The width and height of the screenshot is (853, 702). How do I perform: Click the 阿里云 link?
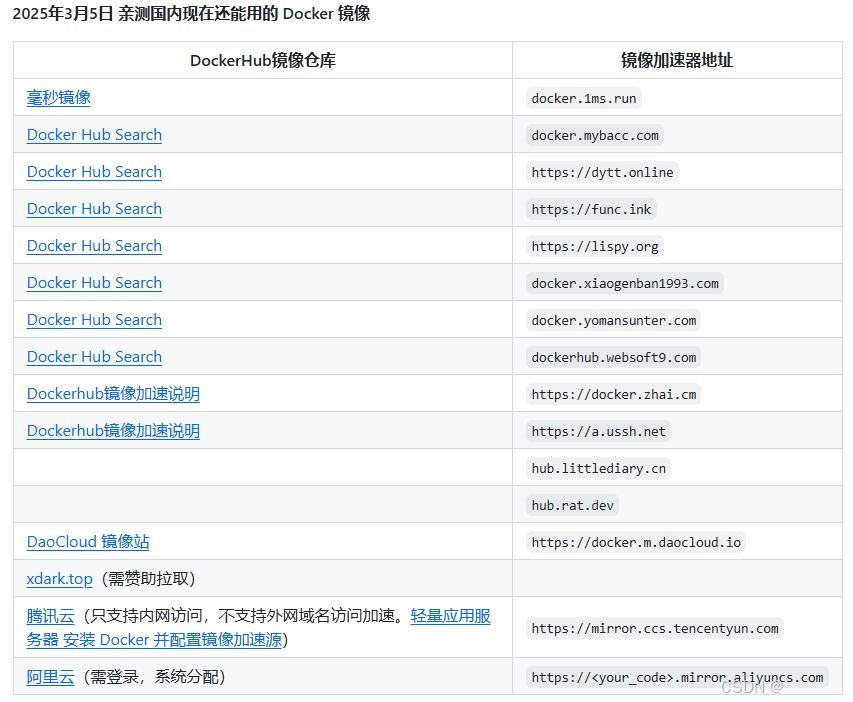(50, 677)
